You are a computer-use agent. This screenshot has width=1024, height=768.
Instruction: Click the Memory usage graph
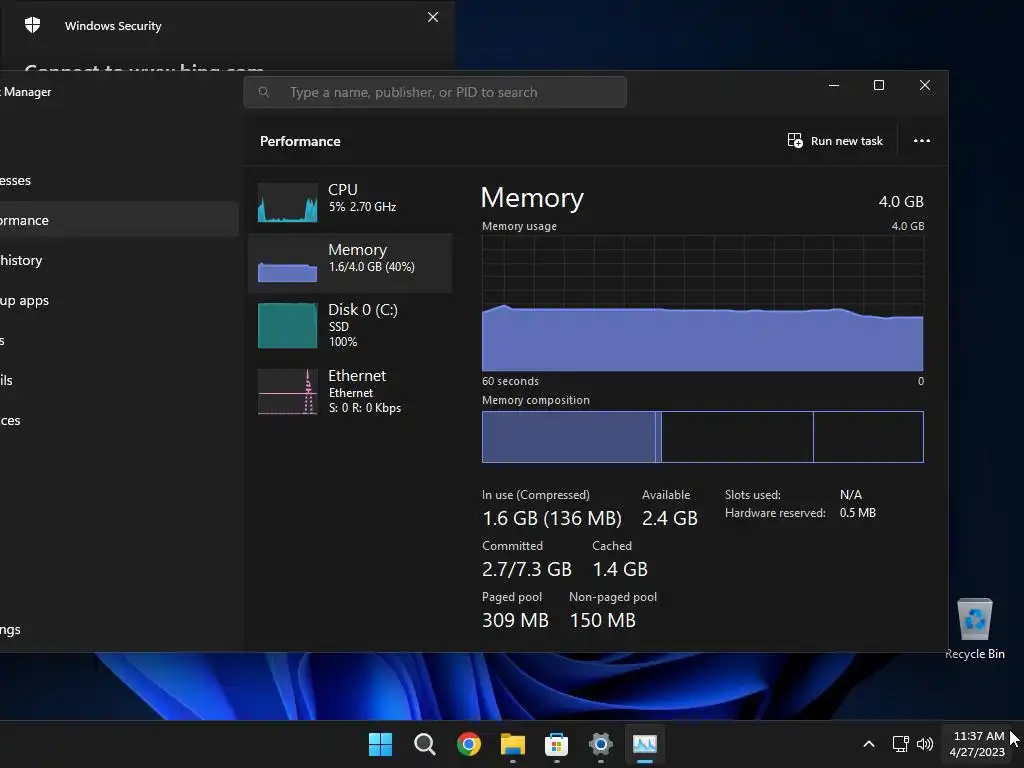[x=702, y=303]
